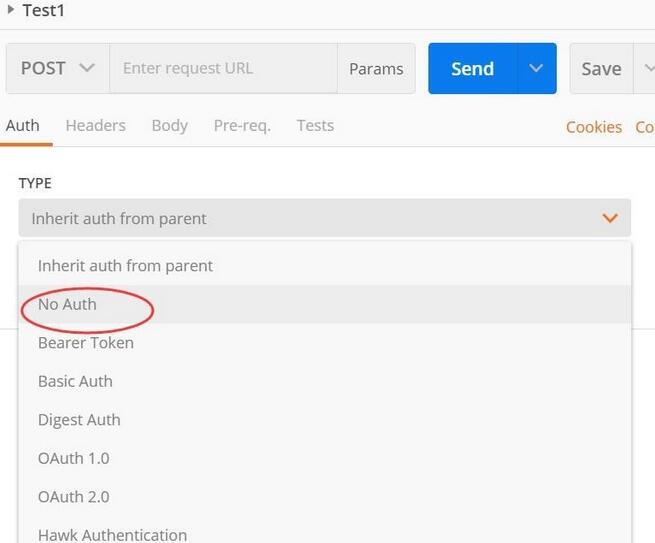655x543 pixels.
Task: Open the Body tab
Action: pos(169,126)
